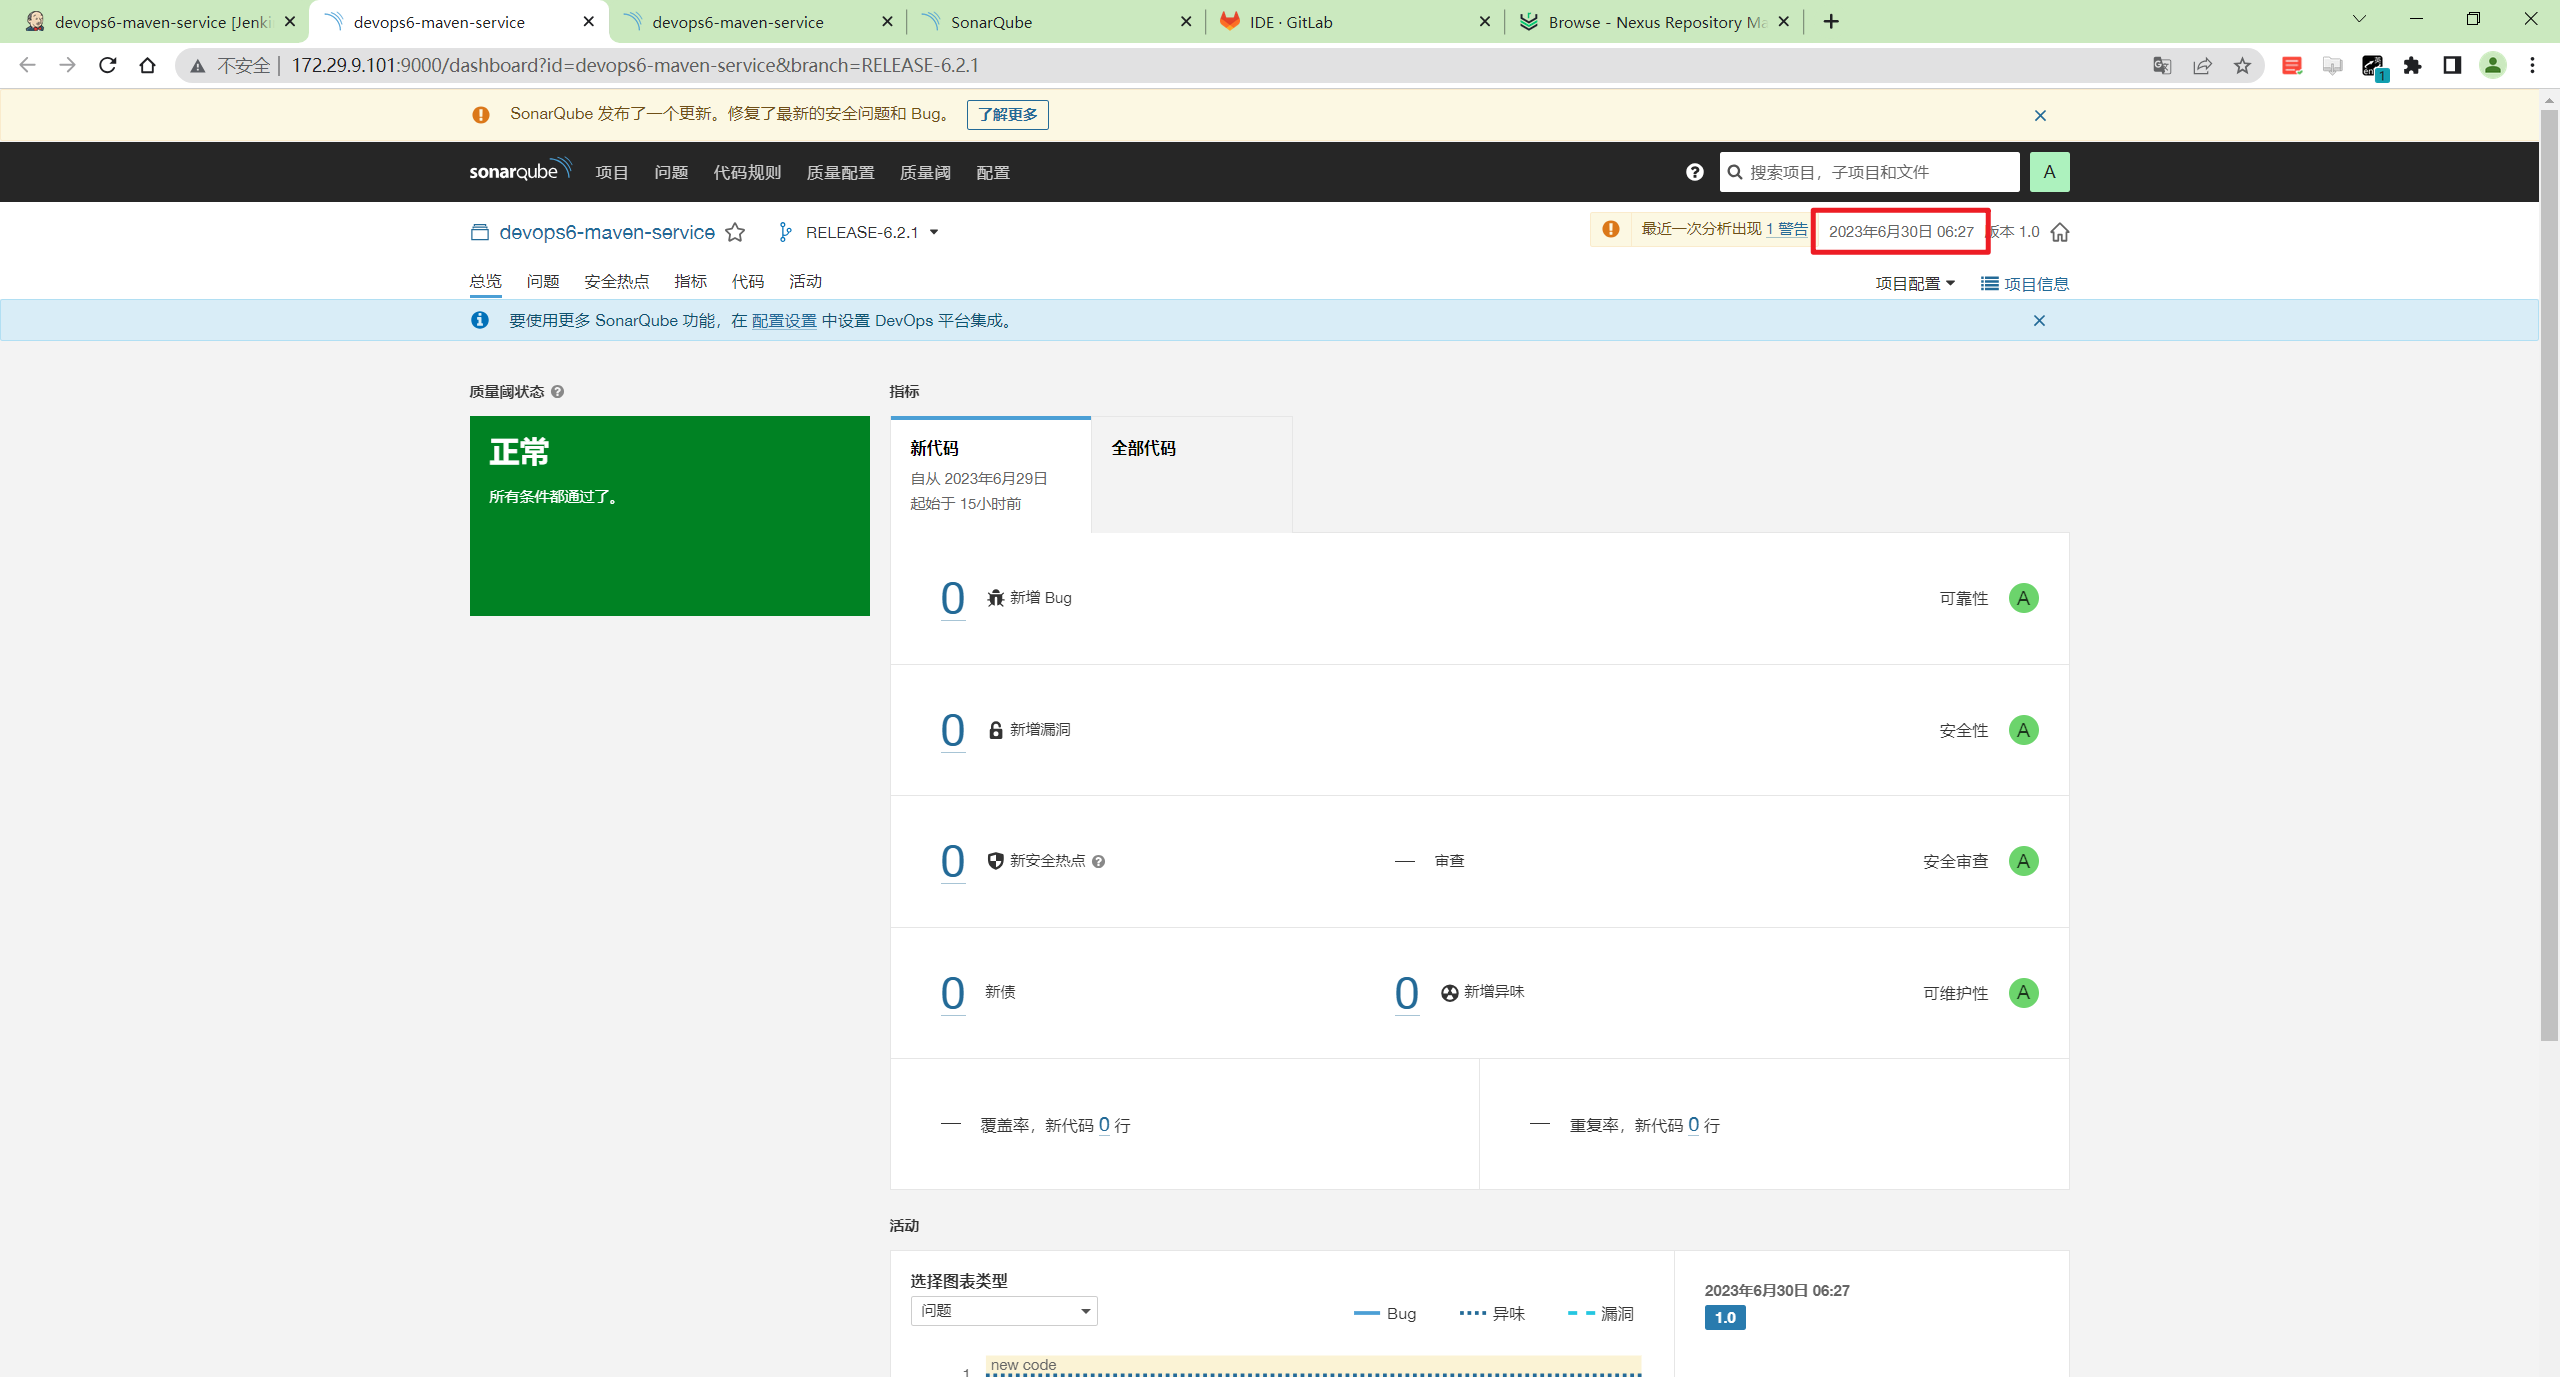Open the 项目信息 link
The width and height of the screenshot is (2560, 1377).
[x=2024, y=284]
